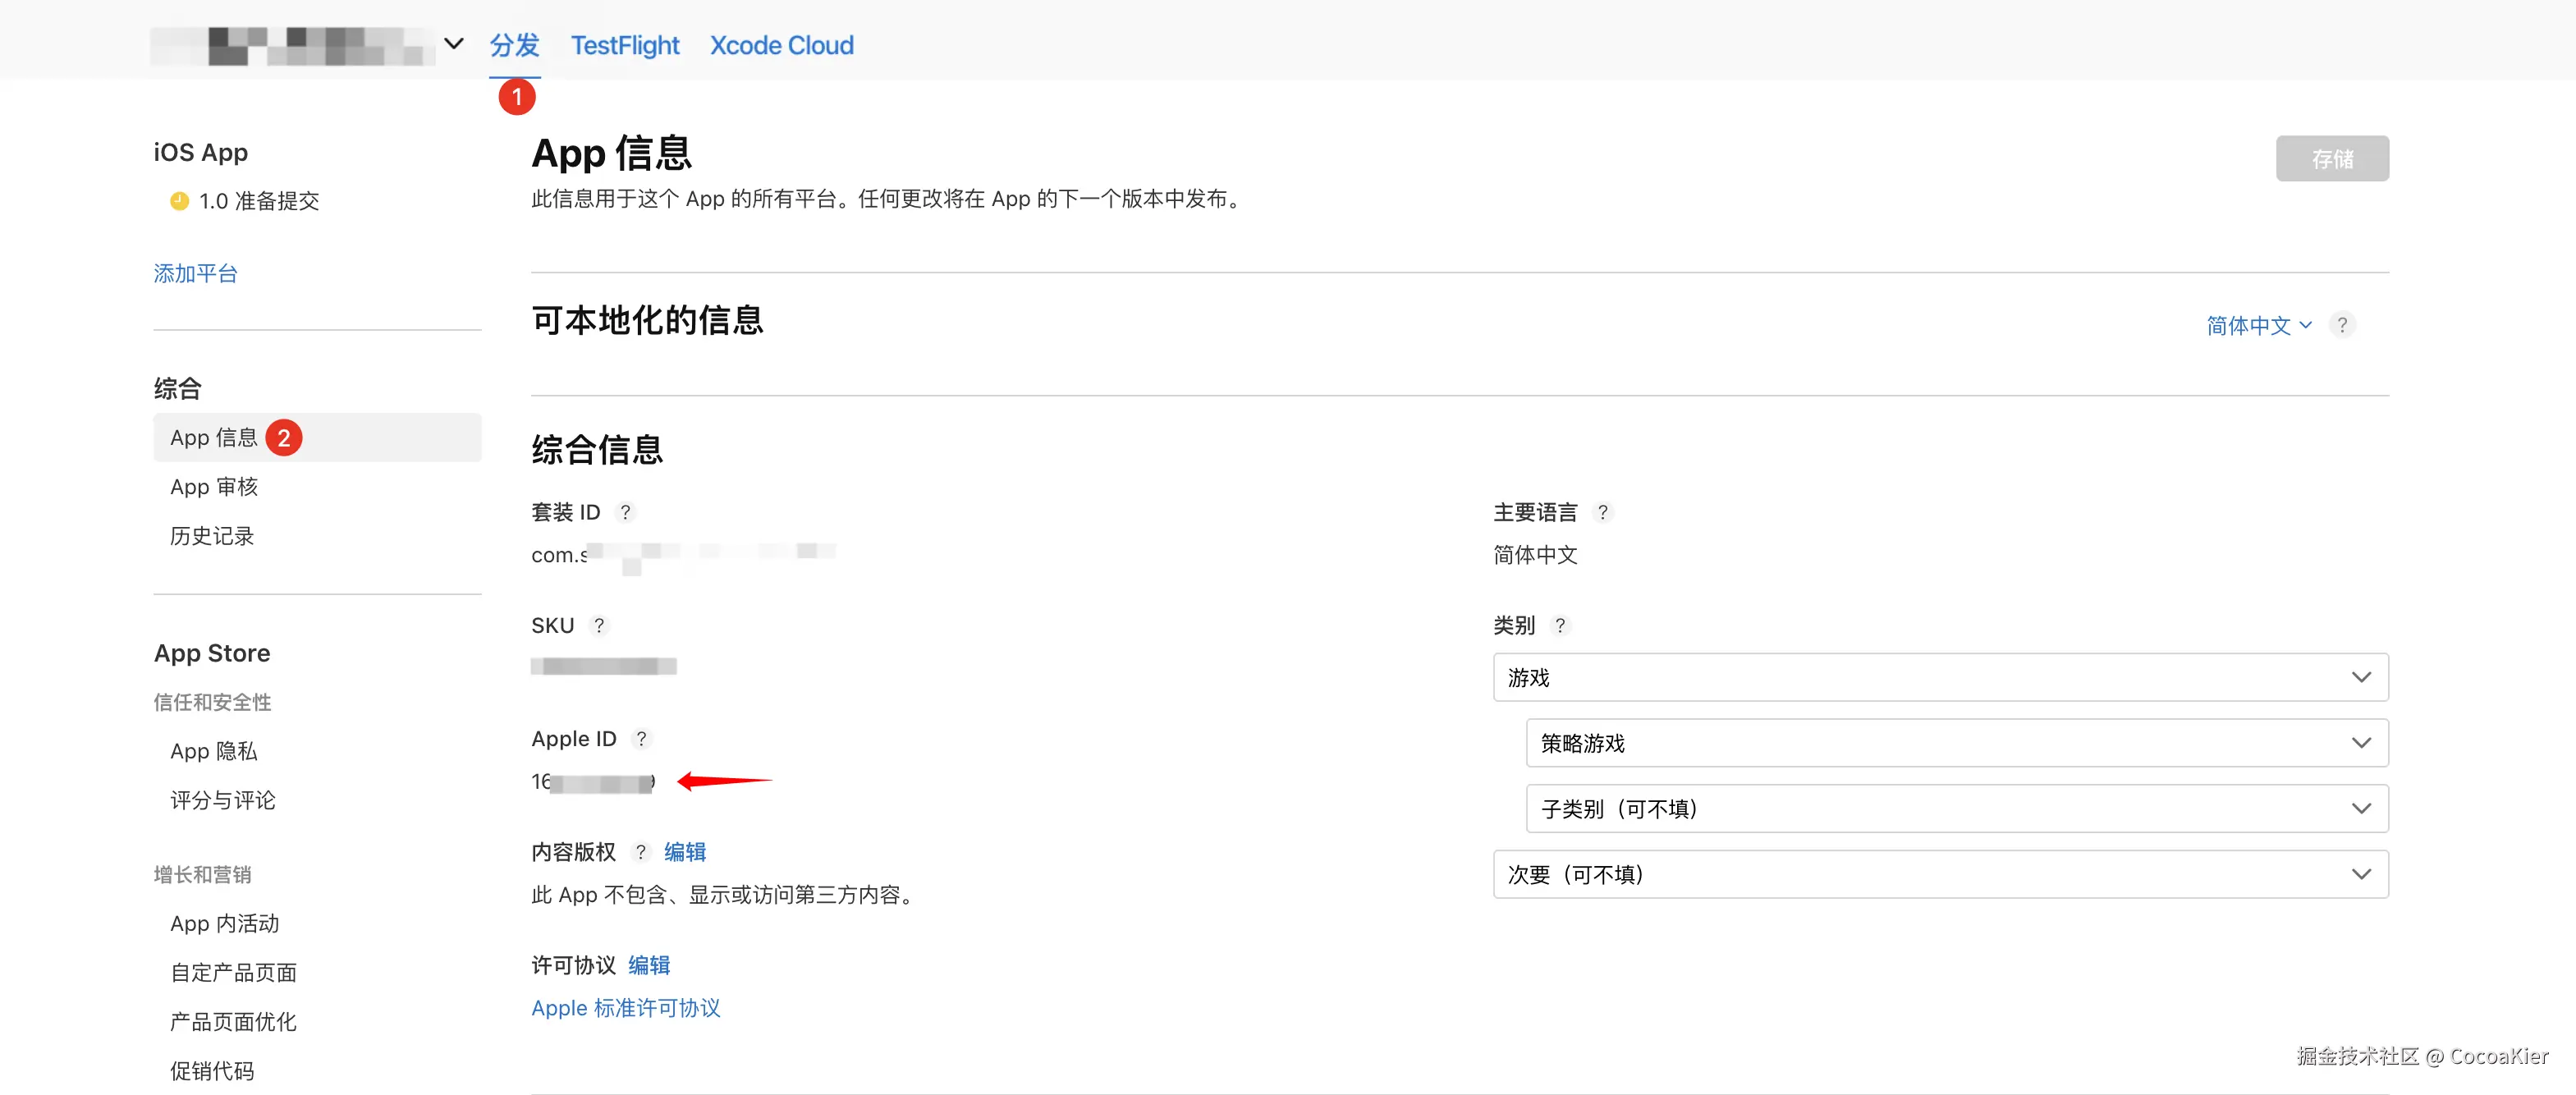
Task: Select App 审核 in the sidebar
Action: click(x=214, y=486)
